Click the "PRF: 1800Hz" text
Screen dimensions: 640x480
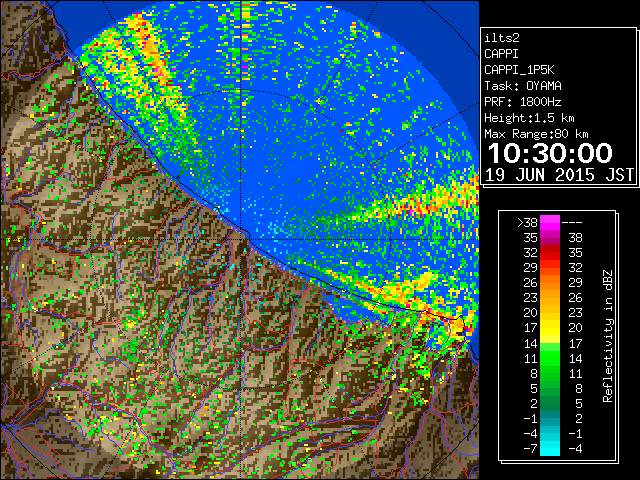523,102
